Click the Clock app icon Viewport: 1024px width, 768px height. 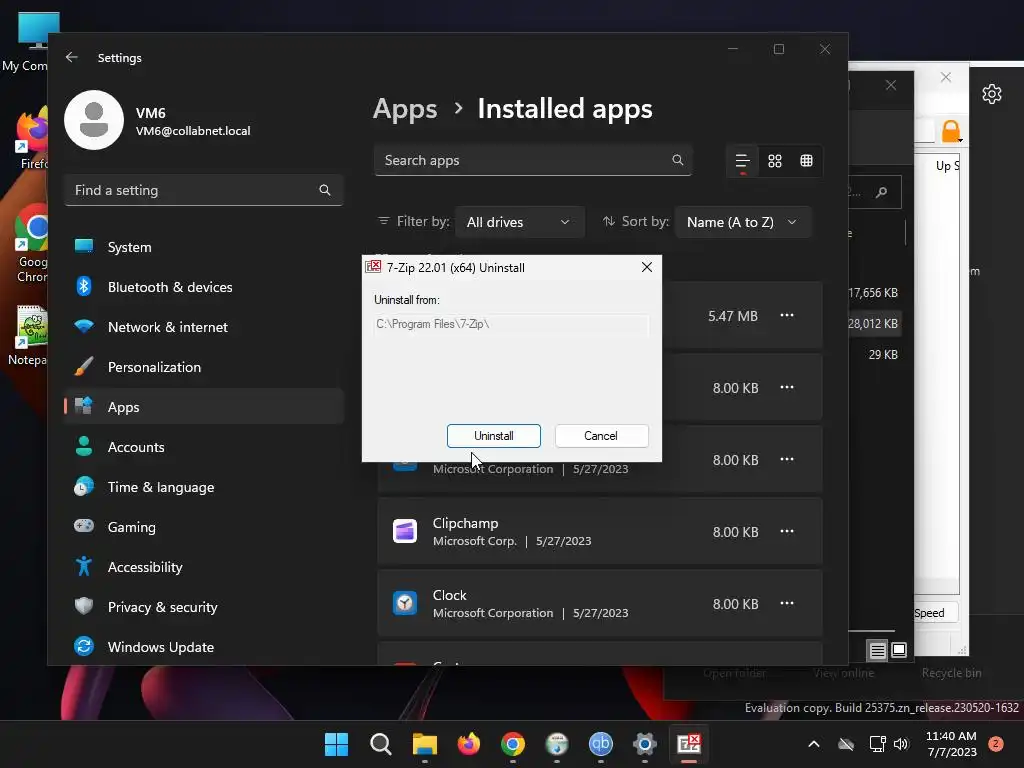405,603
